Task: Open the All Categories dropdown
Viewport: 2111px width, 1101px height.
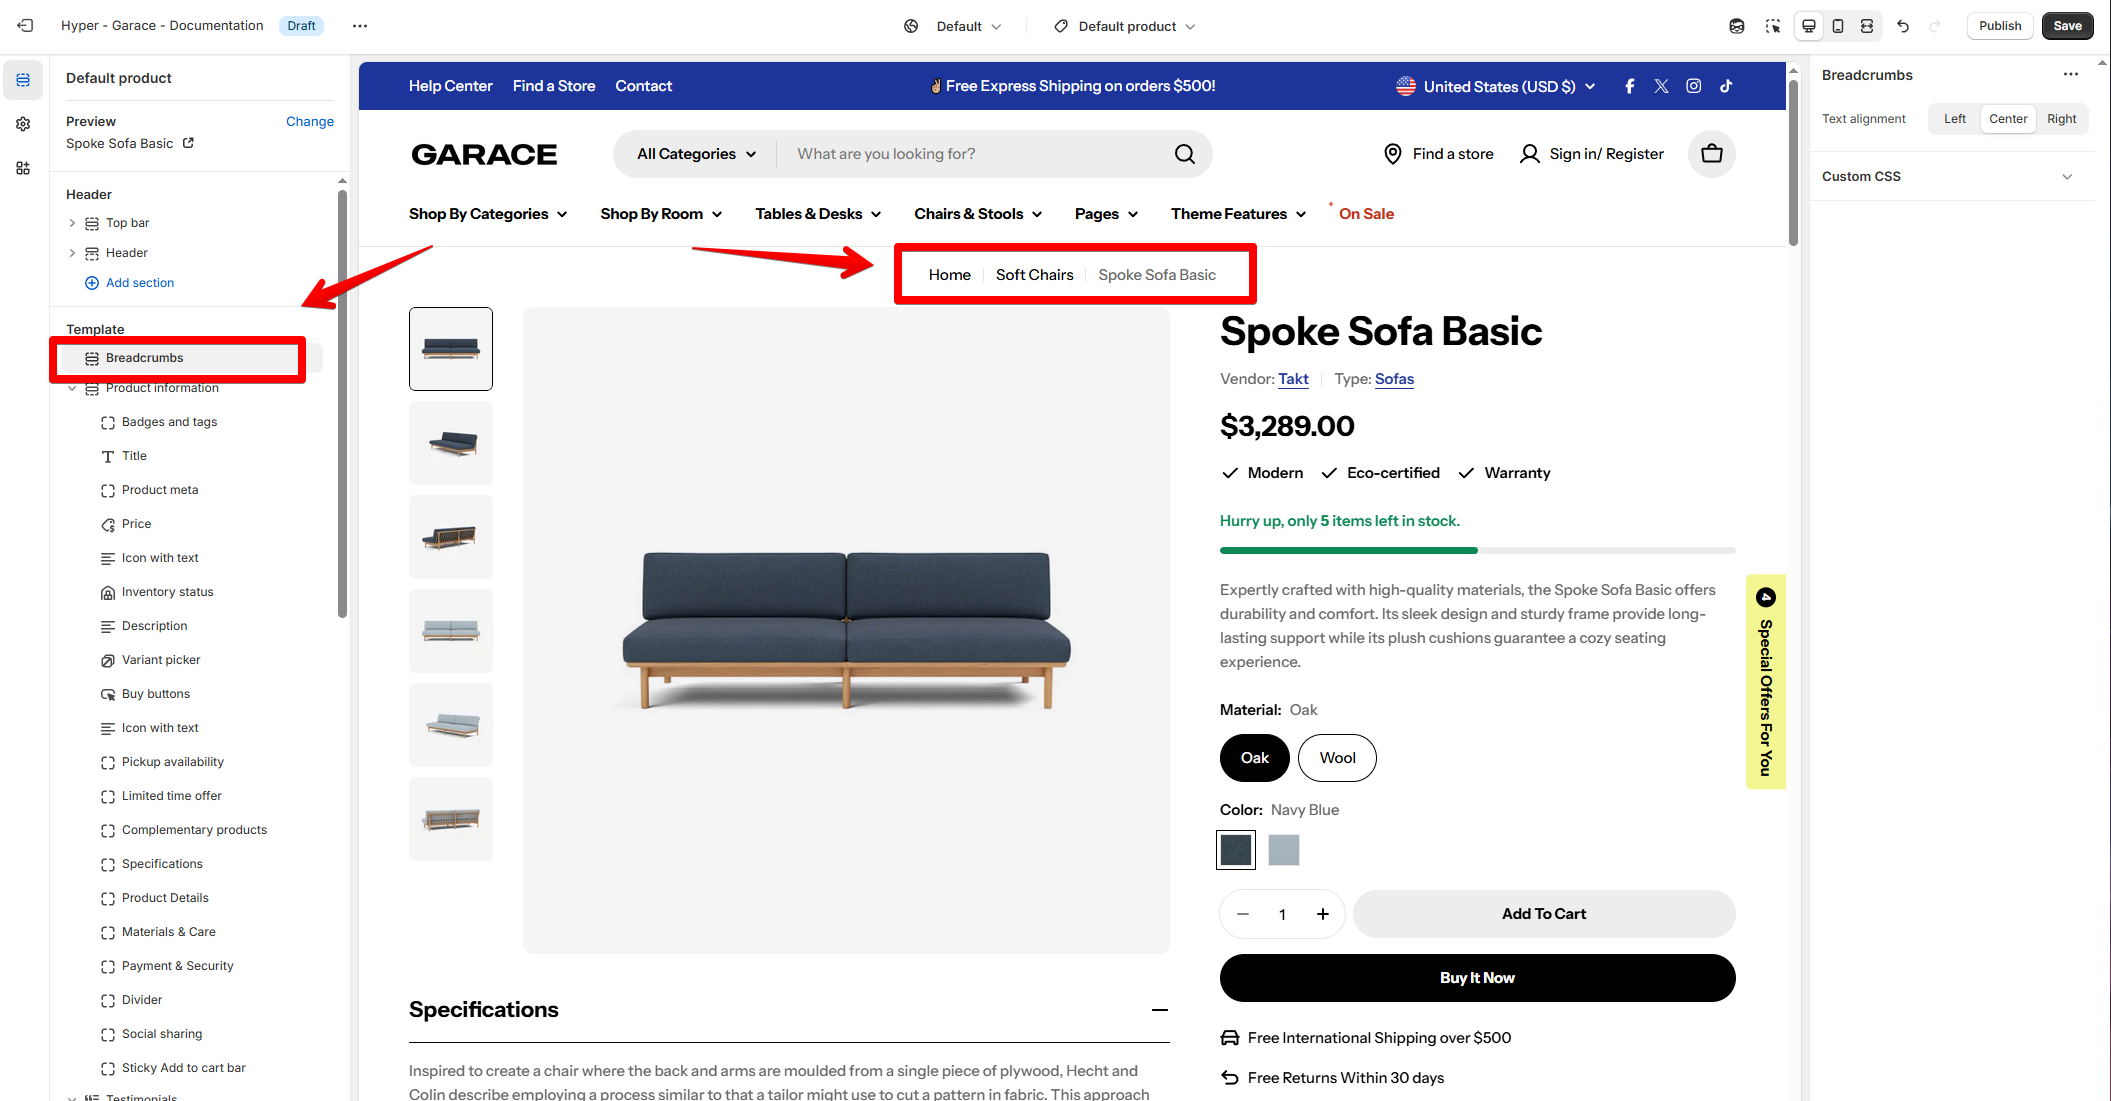Action: (x=697, y=154)
